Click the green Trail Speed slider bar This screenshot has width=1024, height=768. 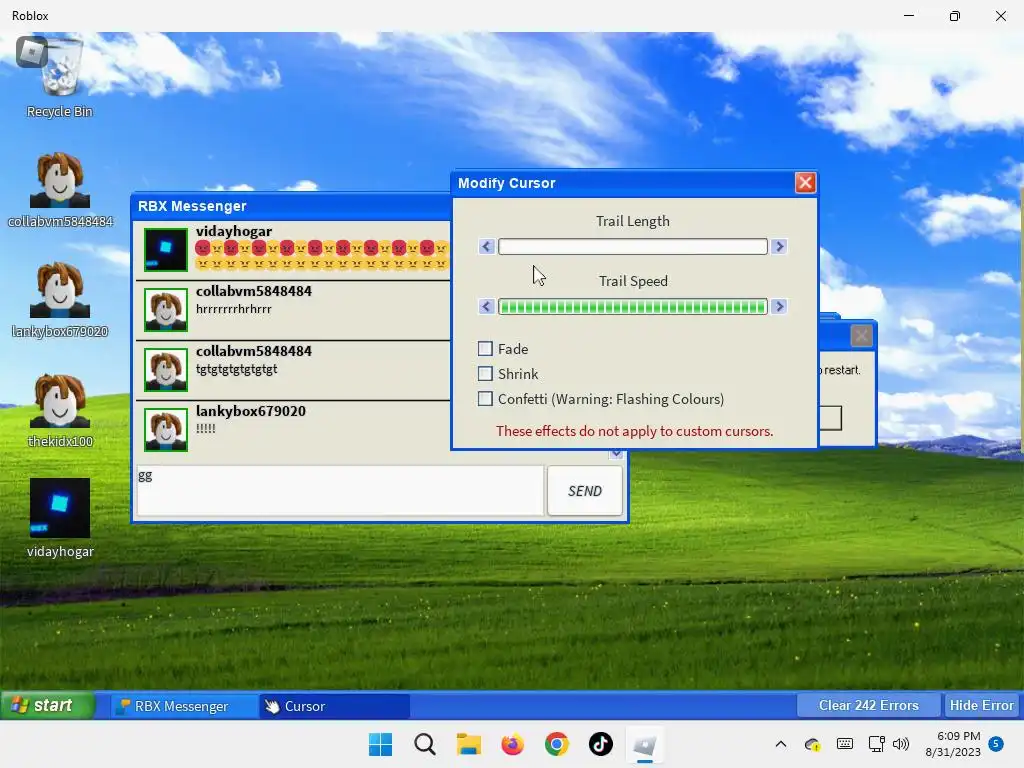click(x=633, y=306)
